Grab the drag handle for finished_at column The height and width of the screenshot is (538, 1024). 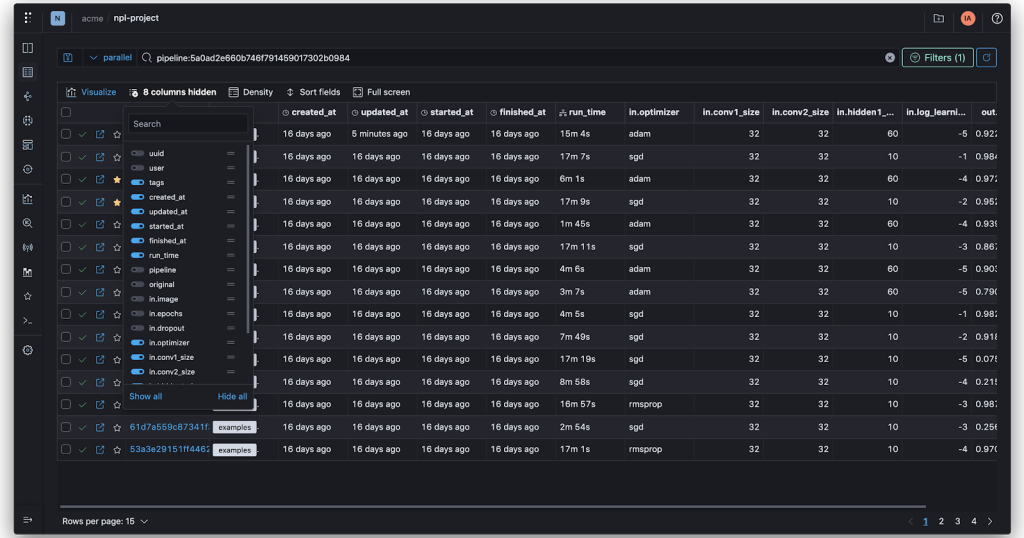(231, 241)
